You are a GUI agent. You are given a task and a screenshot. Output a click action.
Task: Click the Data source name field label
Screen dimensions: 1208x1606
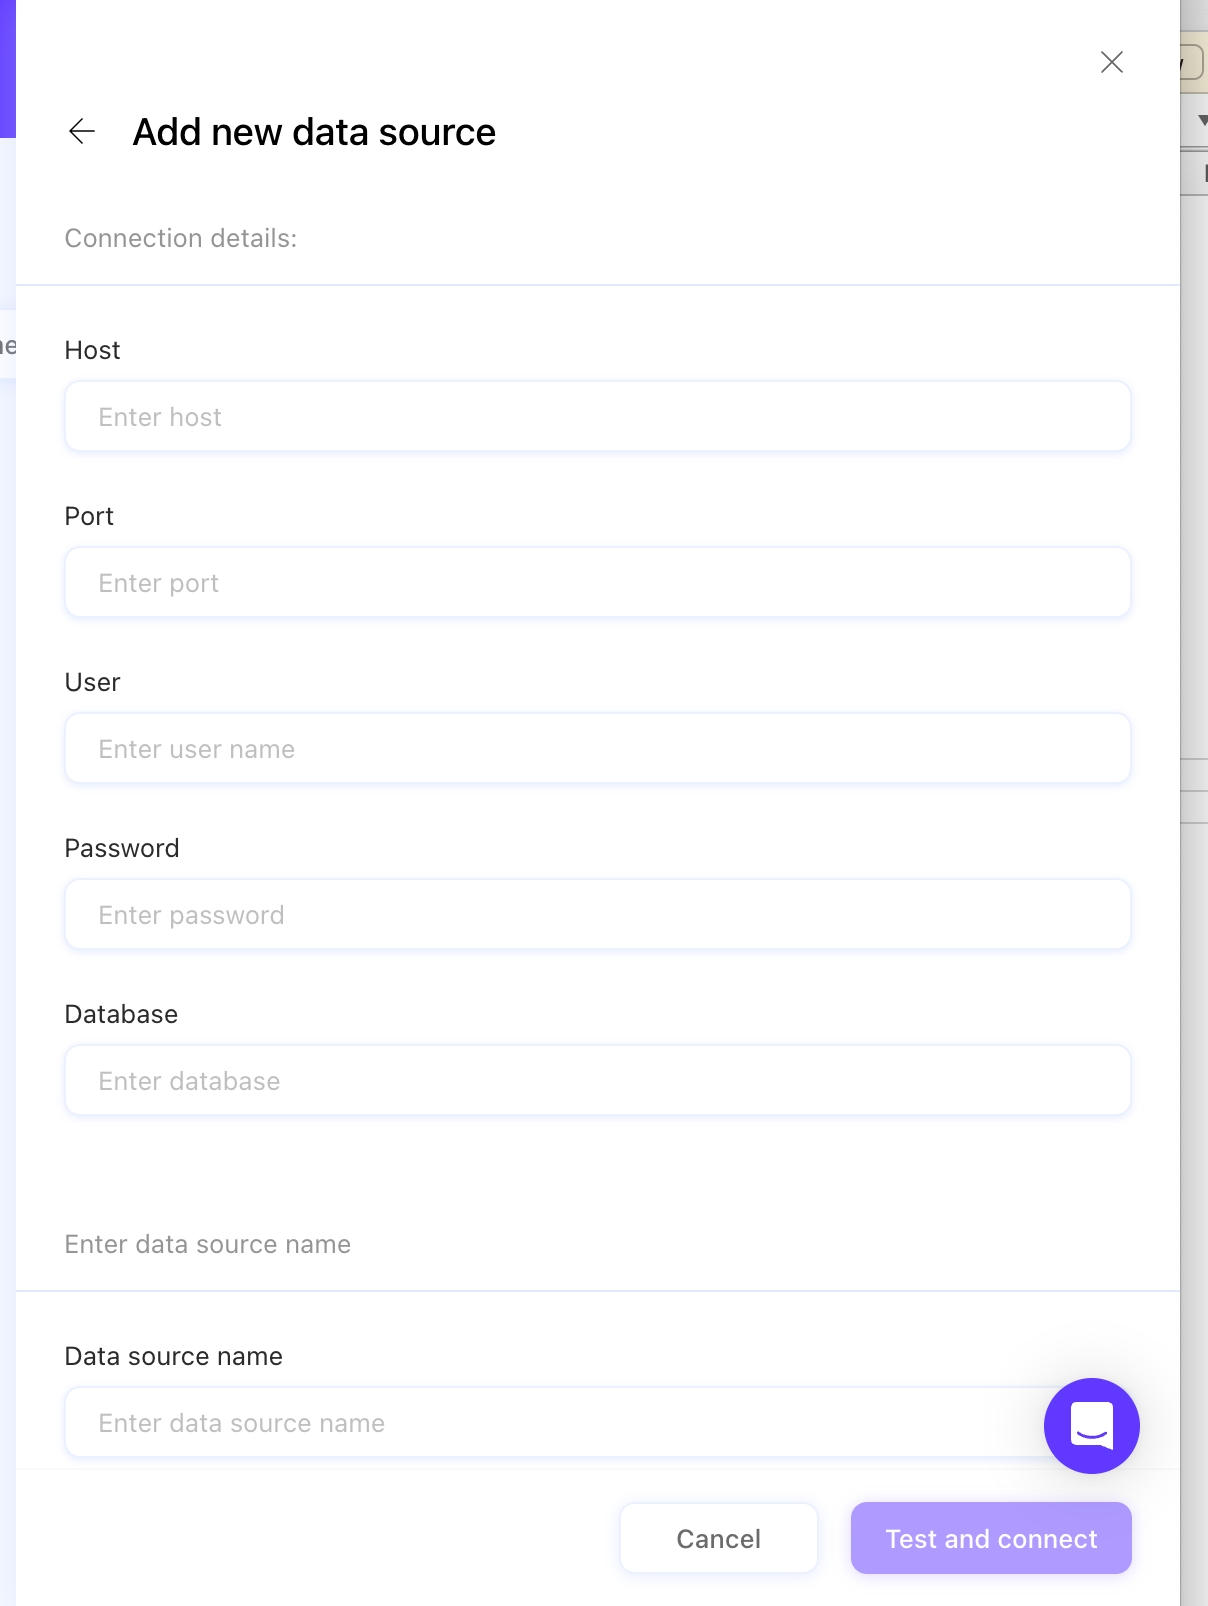point(173,1356)
